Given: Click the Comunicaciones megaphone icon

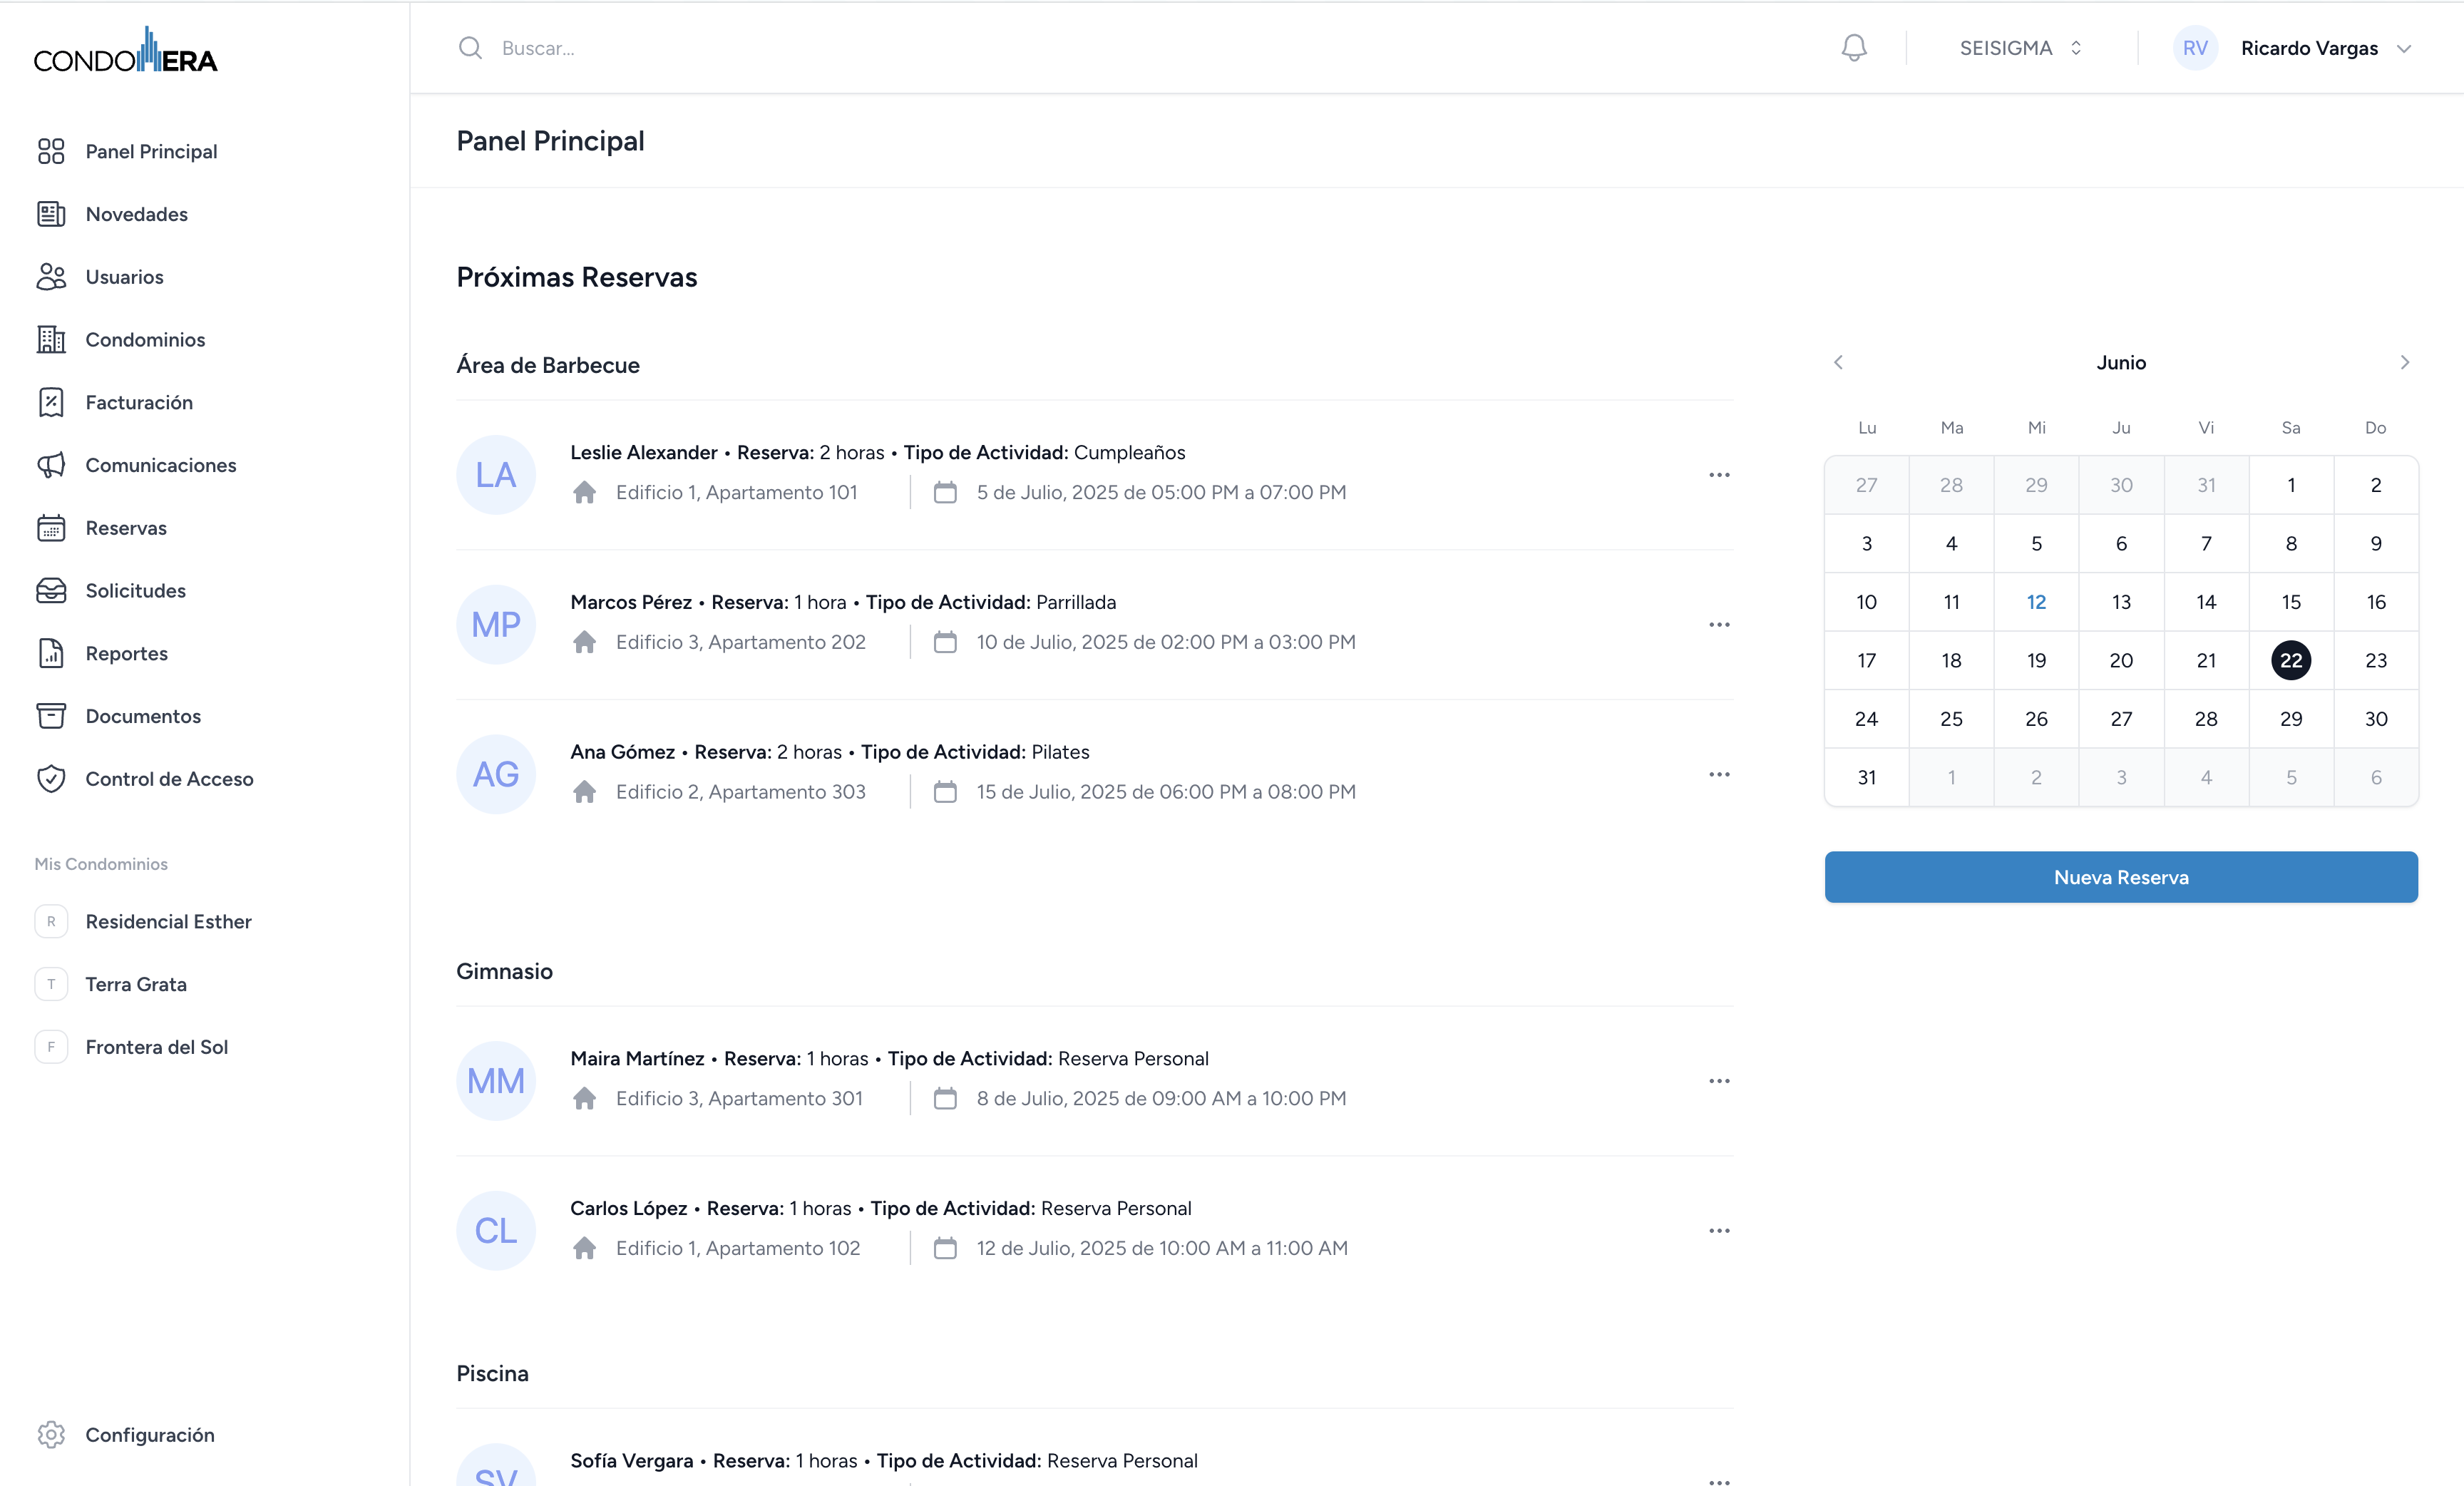Looking at the screenshot, I should 51,465.
